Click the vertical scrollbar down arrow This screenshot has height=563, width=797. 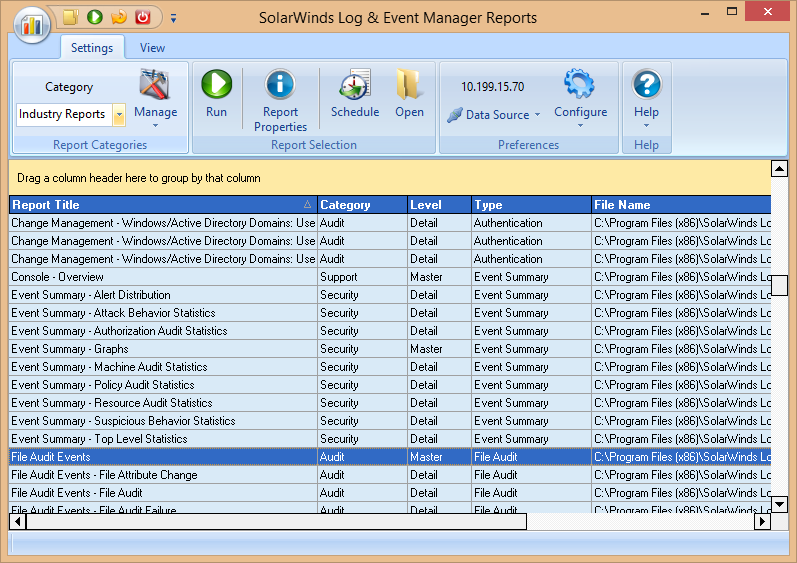click(x=779, y=504)
